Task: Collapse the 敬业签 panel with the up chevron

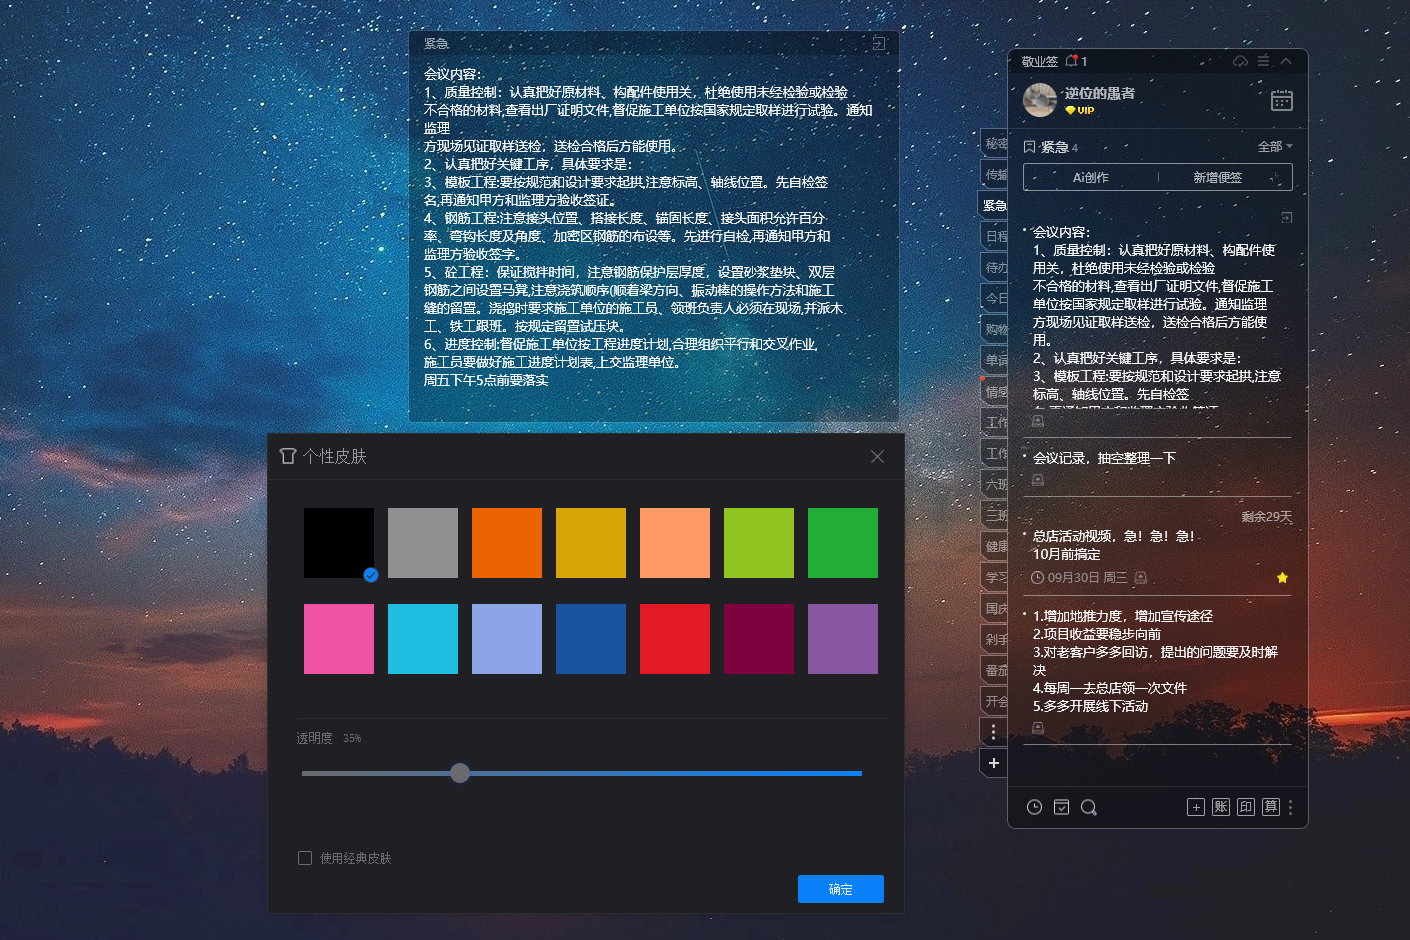Action: (1286, 61)
